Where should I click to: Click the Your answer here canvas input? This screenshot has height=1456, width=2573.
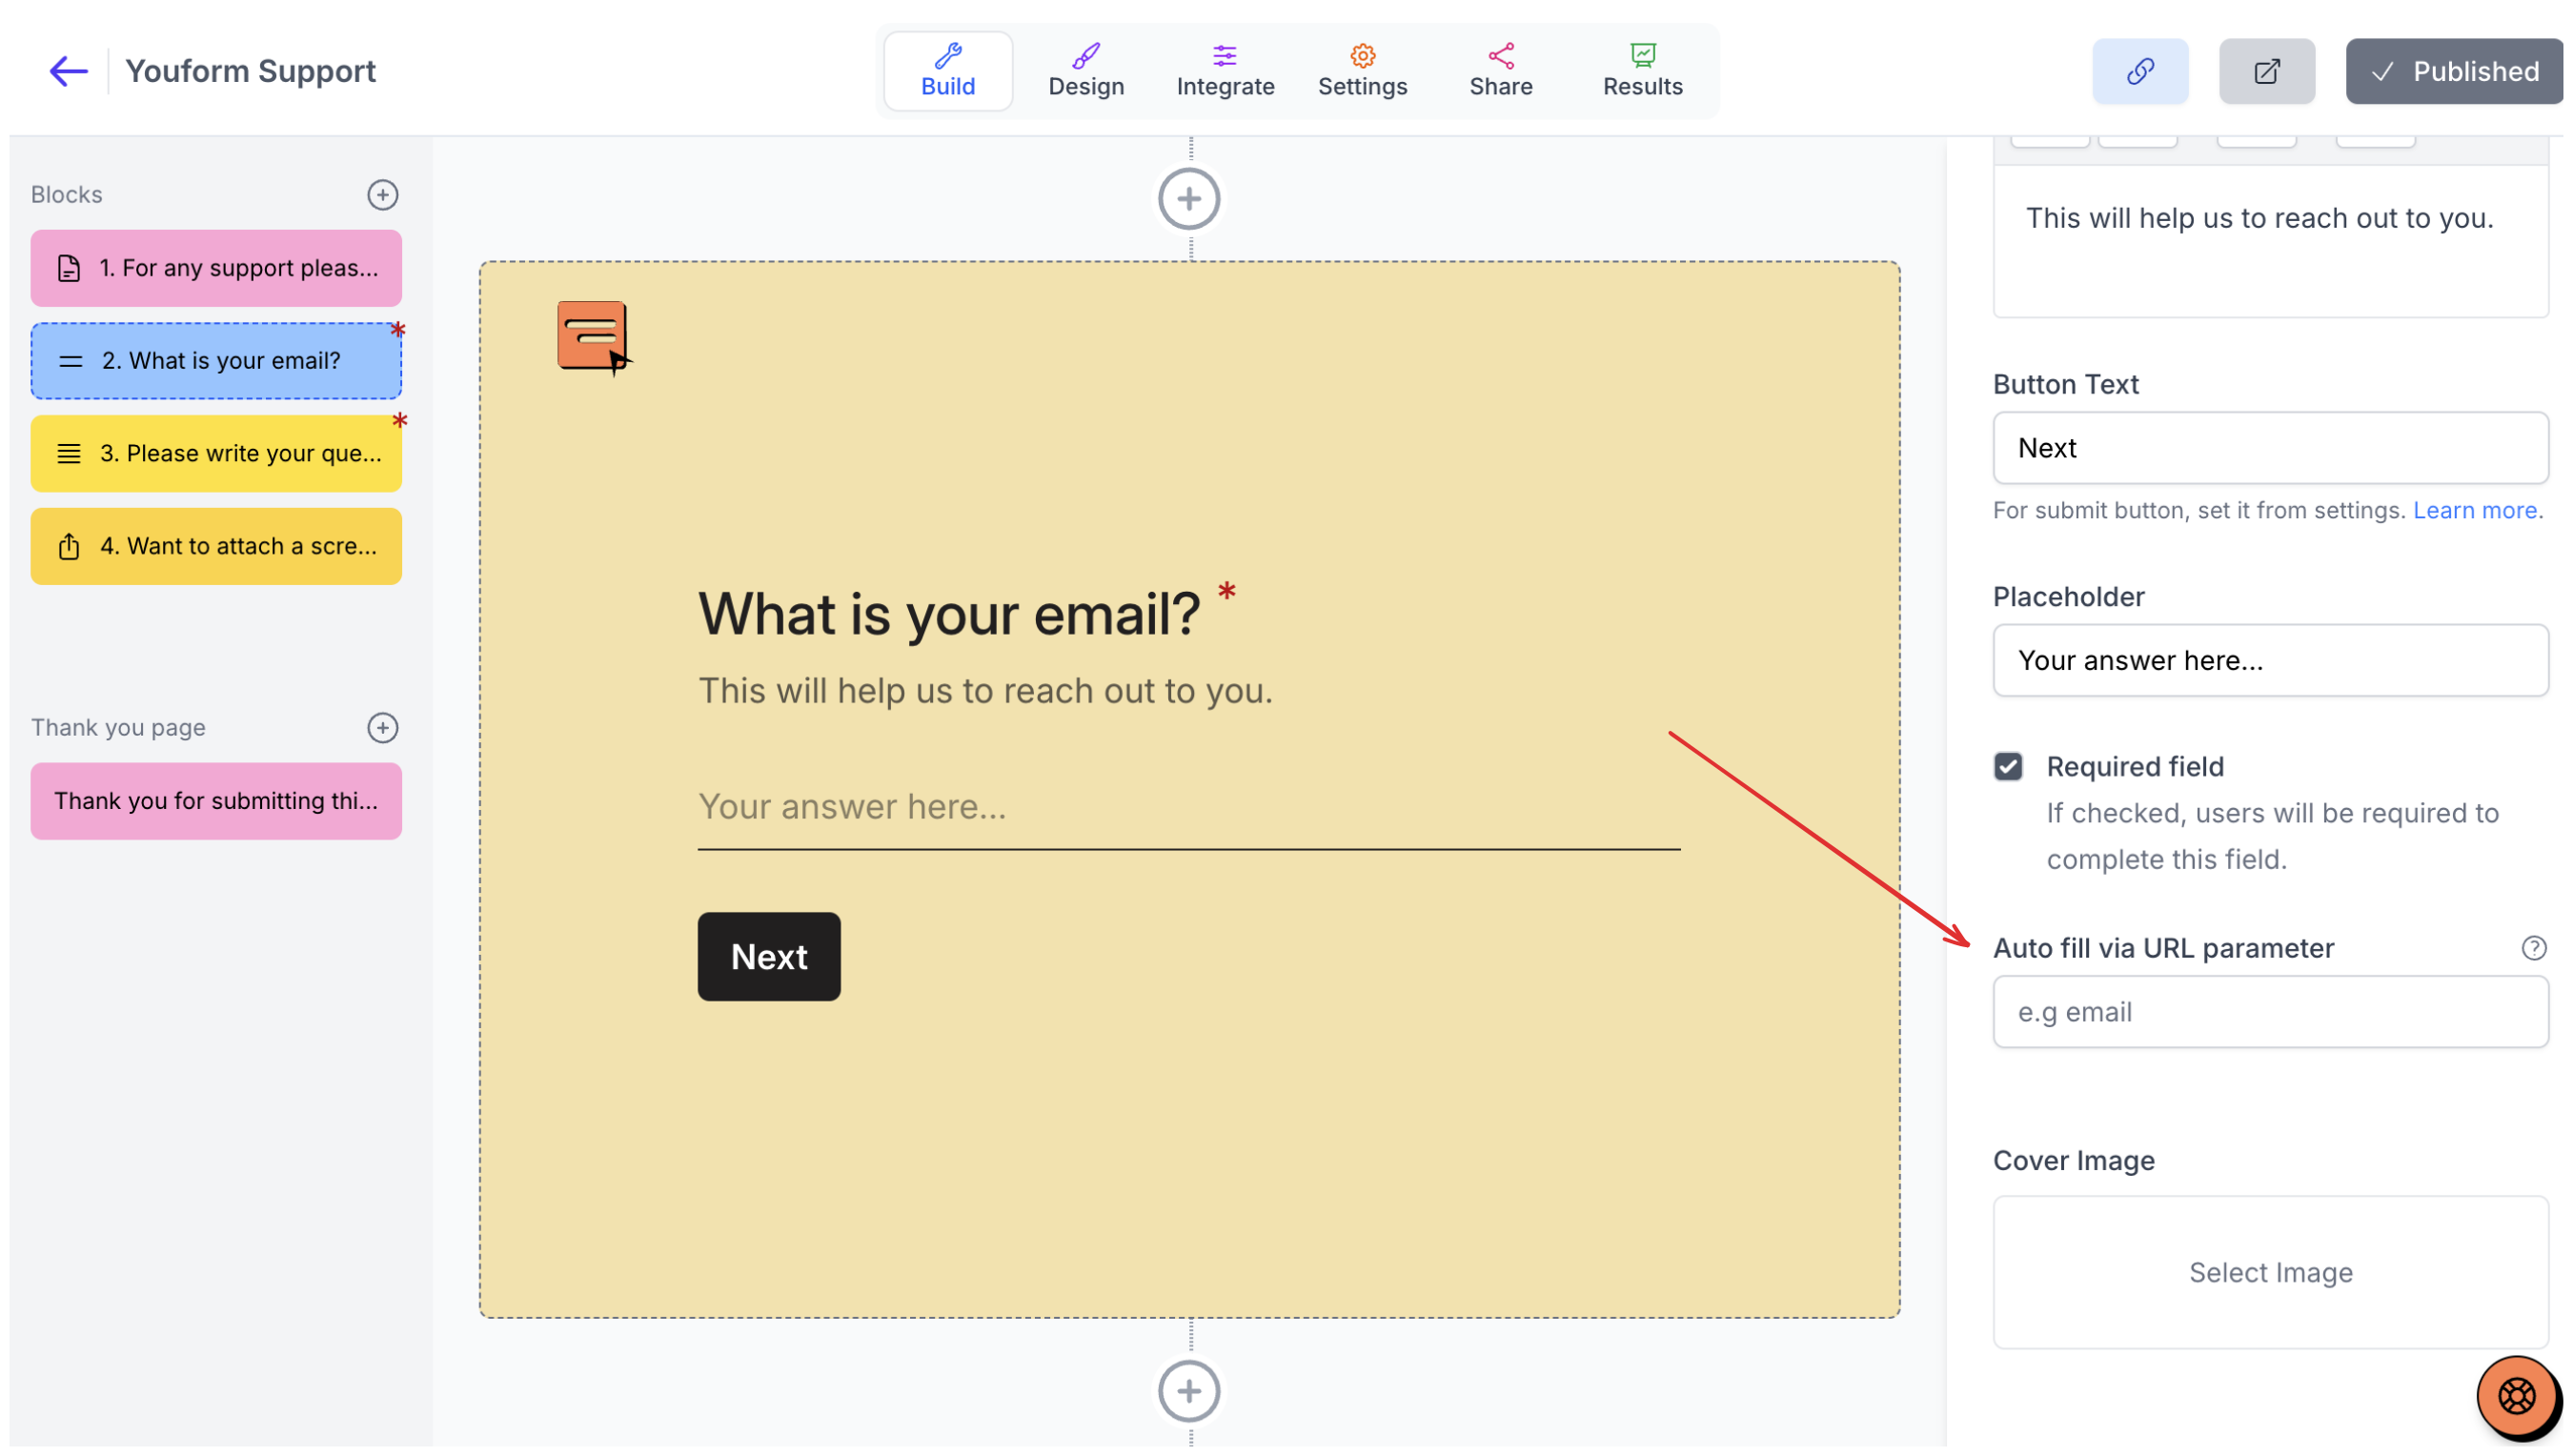coord(1188,808)
